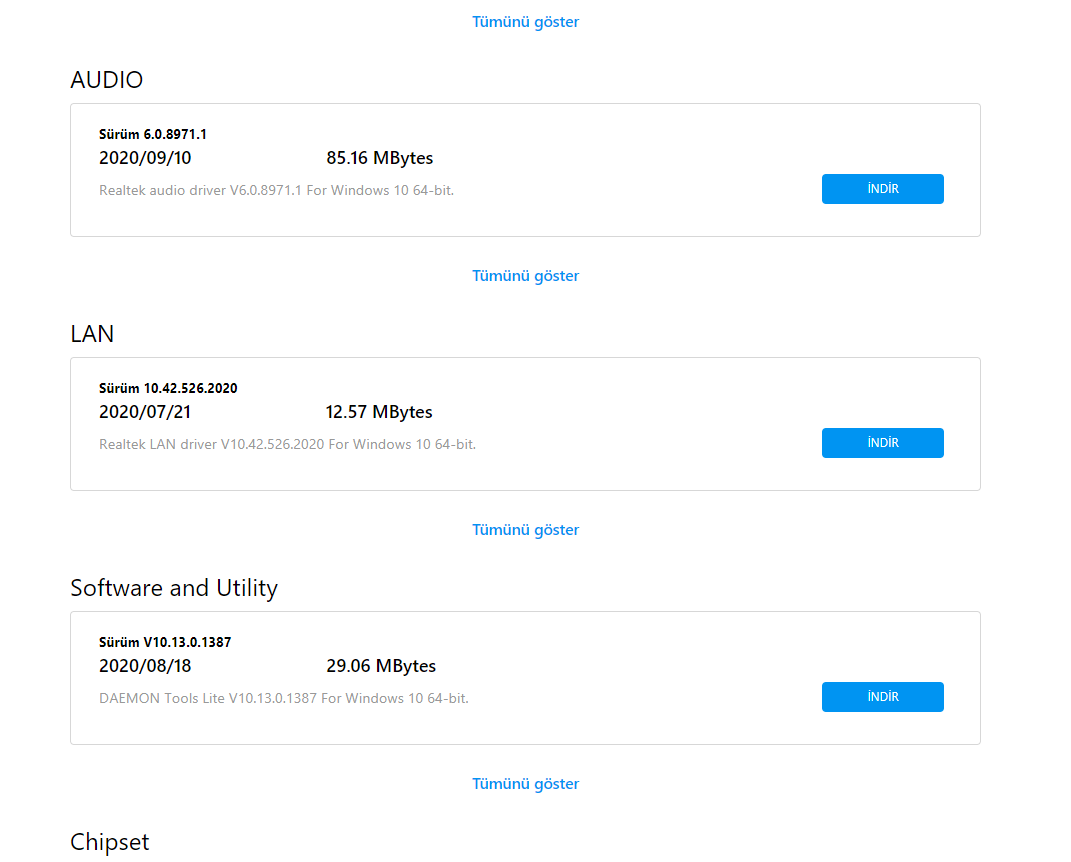Click the Sürüm V10.13.0.1387 version label
Viewport: 1071px width, 862px height.
click(165, 642)
